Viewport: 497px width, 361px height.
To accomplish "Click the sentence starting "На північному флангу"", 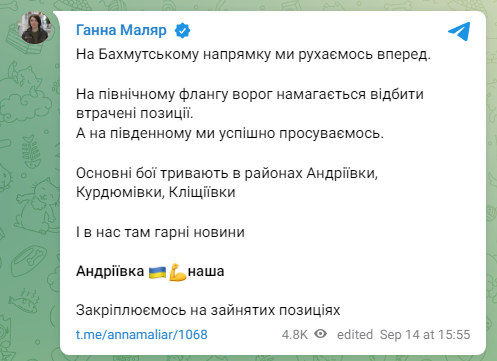I will pyautogui.click(x=250, y=104).
